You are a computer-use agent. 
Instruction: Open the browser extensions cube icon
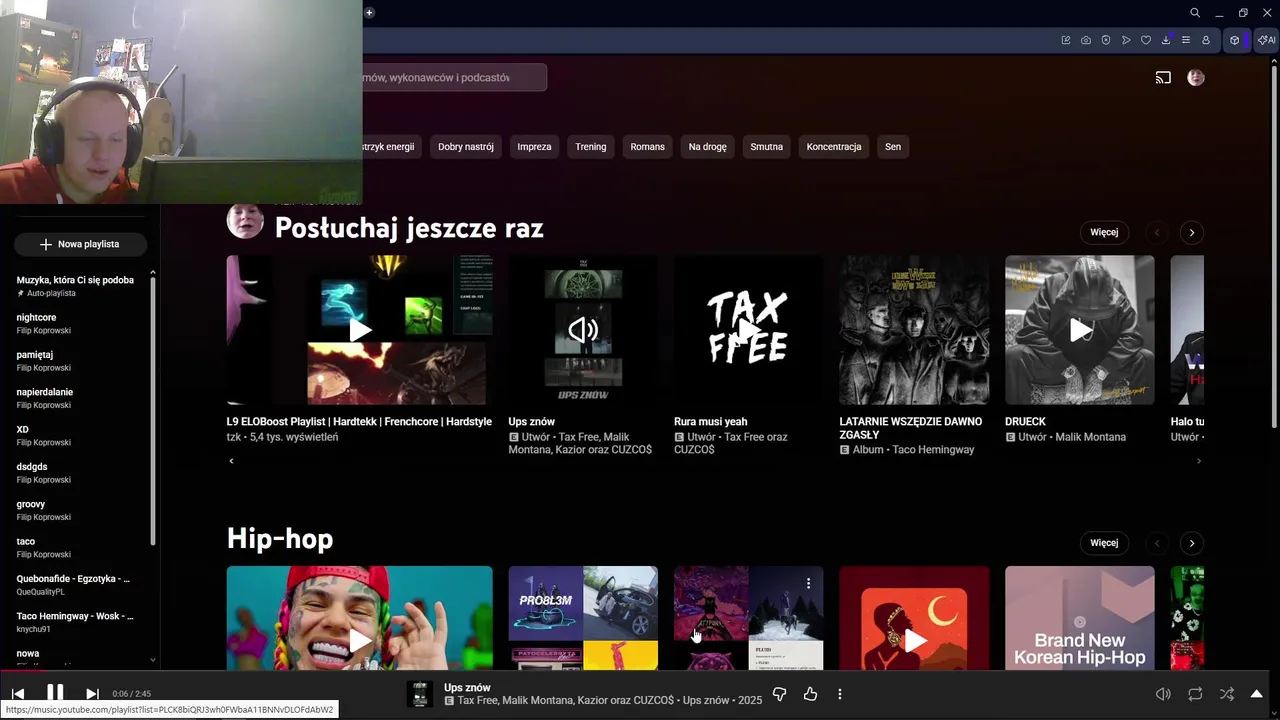pos(1235,40)
